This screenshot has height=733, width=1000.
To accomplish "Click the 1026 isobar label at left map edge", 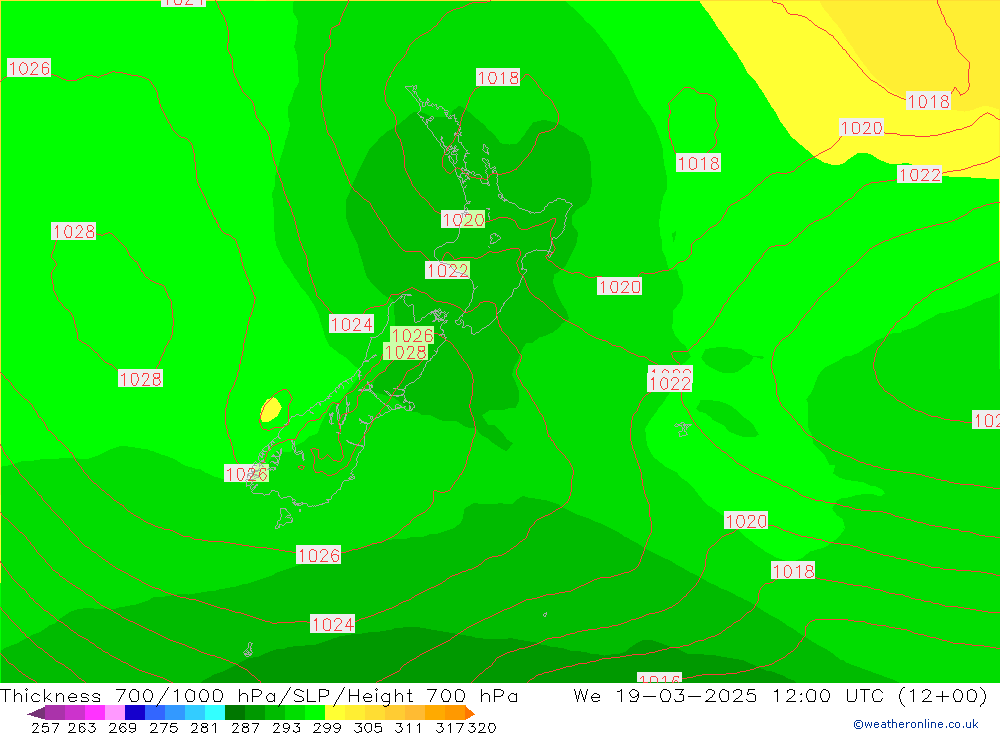I will (x=29, y=68).
